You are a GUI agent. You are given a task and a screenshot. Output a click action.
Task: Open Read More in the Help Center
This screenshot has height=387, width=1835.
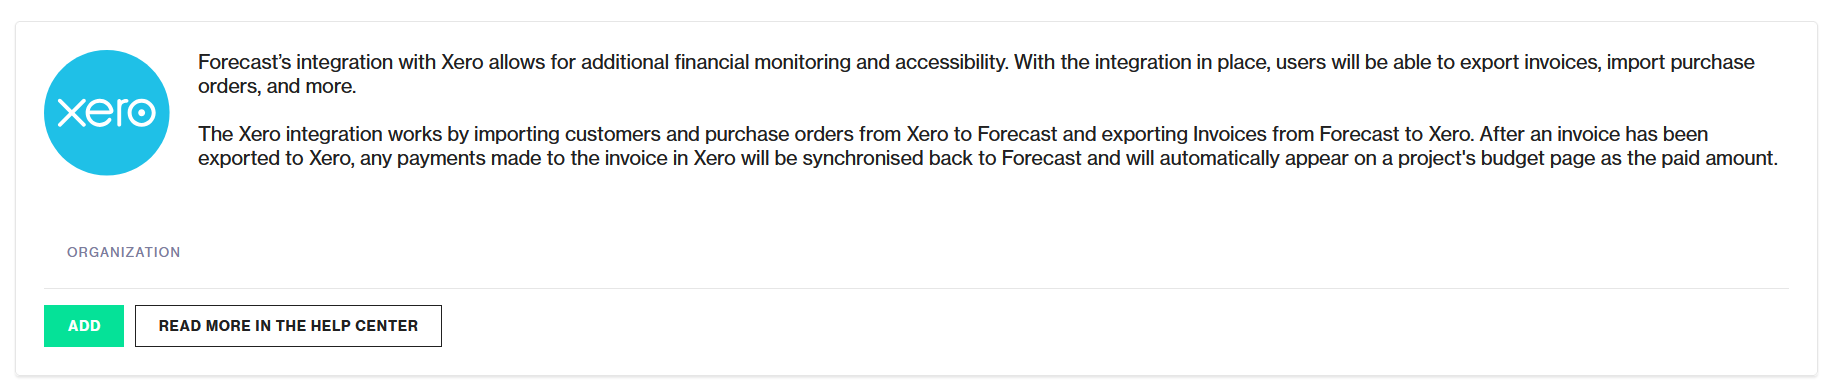coord(288,326)
